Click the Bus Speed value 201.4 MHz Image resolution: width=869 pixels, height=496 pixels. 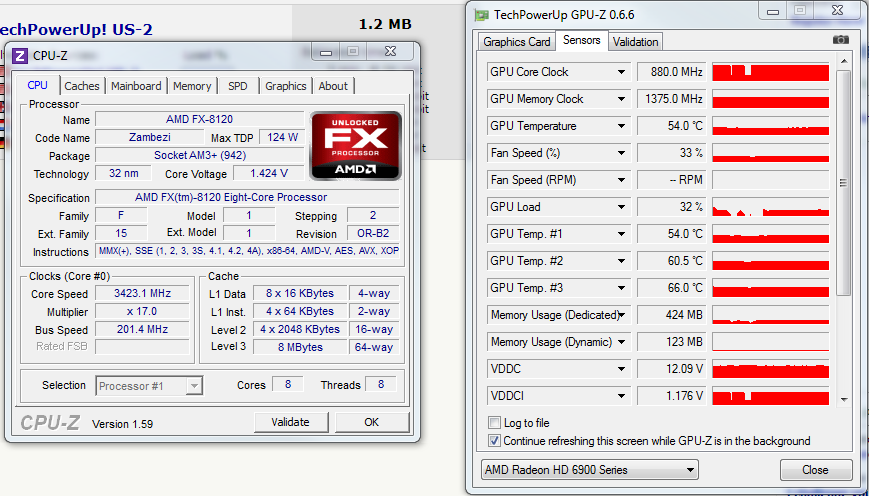click(142, 329)
